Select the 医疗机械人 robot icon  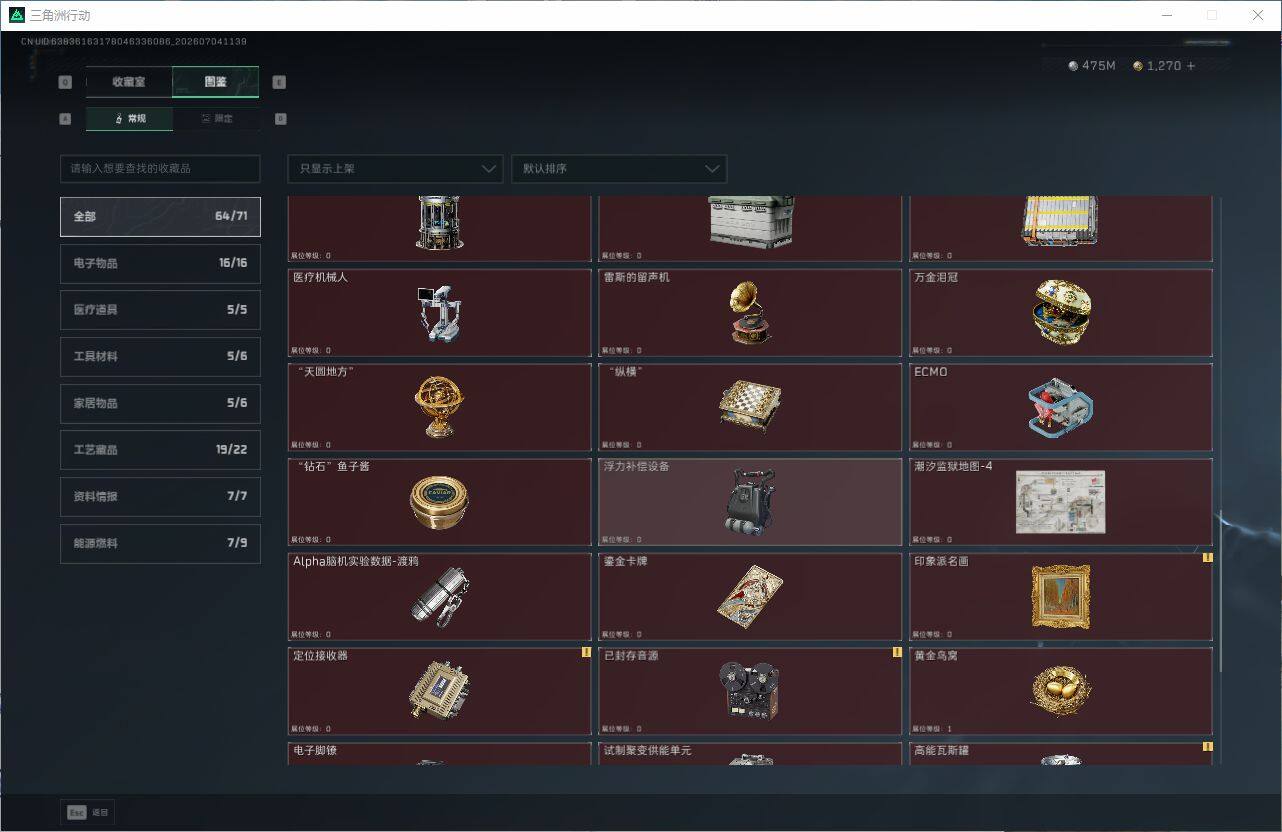click(x=438, y=313)
